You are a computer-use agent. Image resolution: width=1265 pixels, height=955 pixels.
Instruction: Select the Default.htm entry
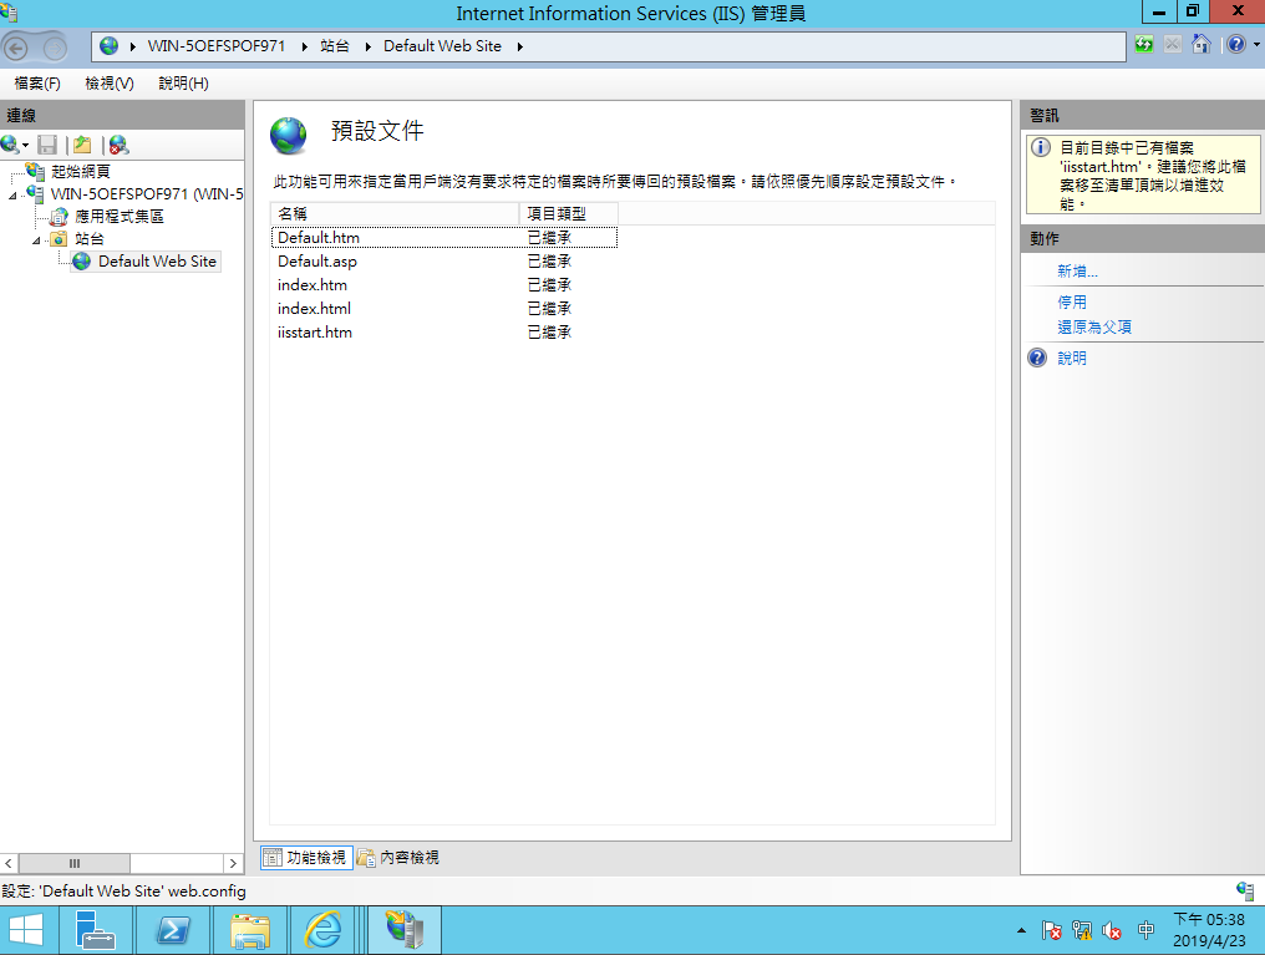[x=318, y=237]
